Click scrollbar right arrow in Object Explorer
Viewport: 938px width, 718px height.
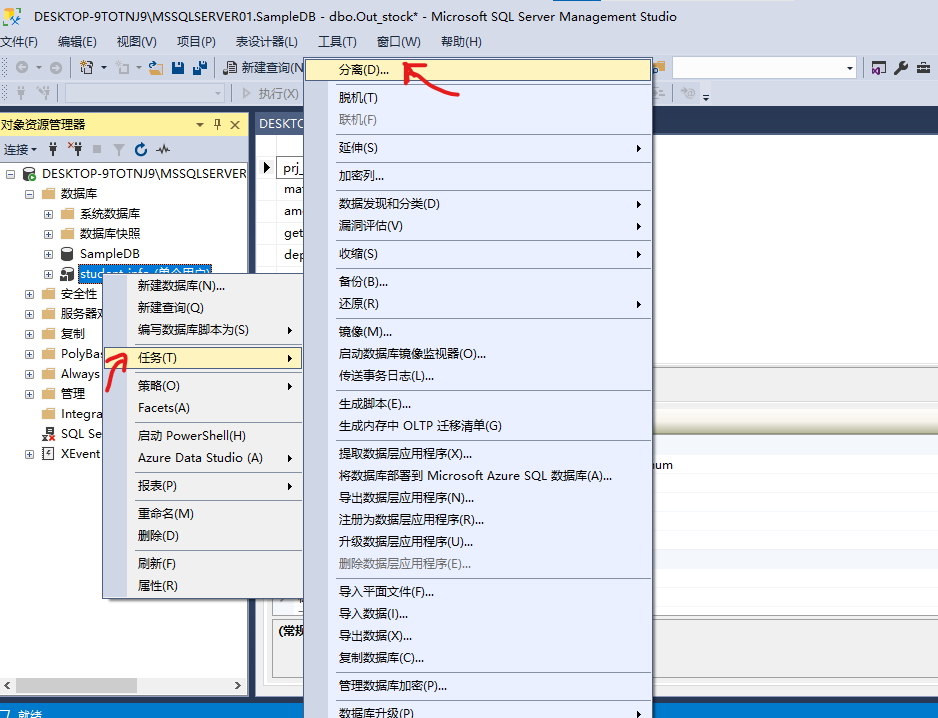pyautogui.click(x=237, y=685)
